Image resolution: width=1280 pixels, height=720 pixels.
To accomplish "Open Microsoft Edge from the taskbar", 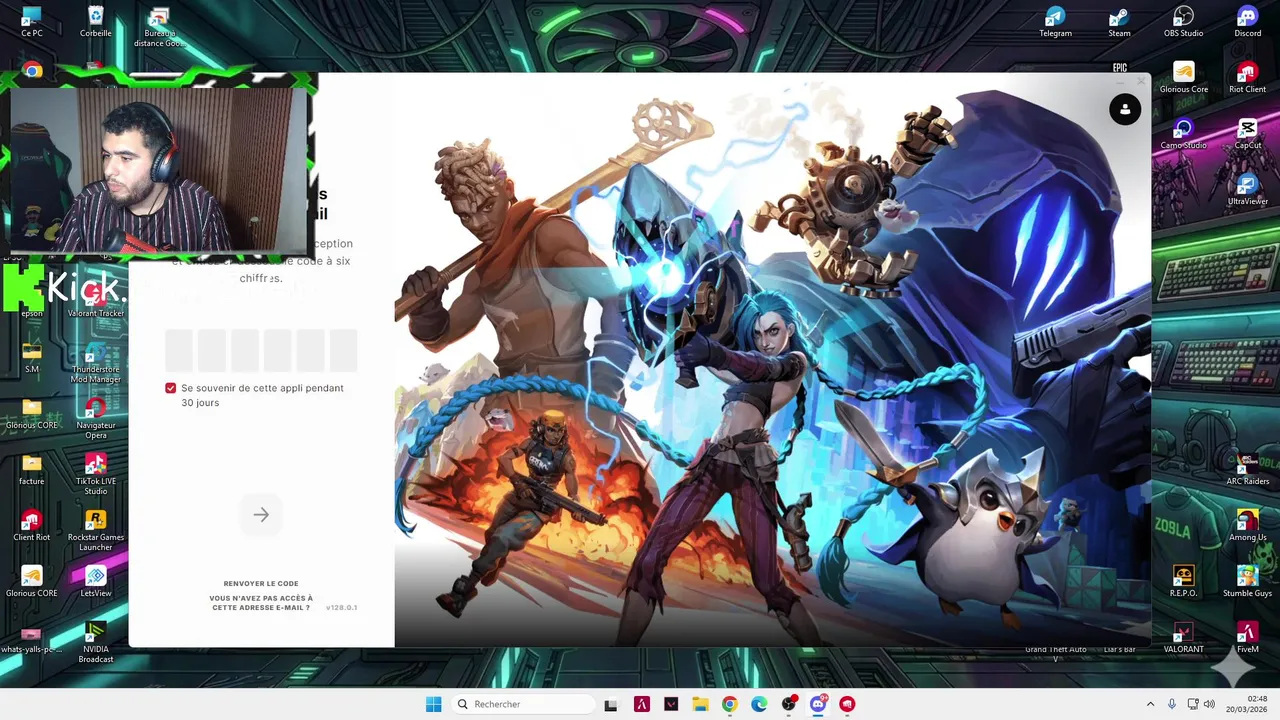I will click(759, 704).
